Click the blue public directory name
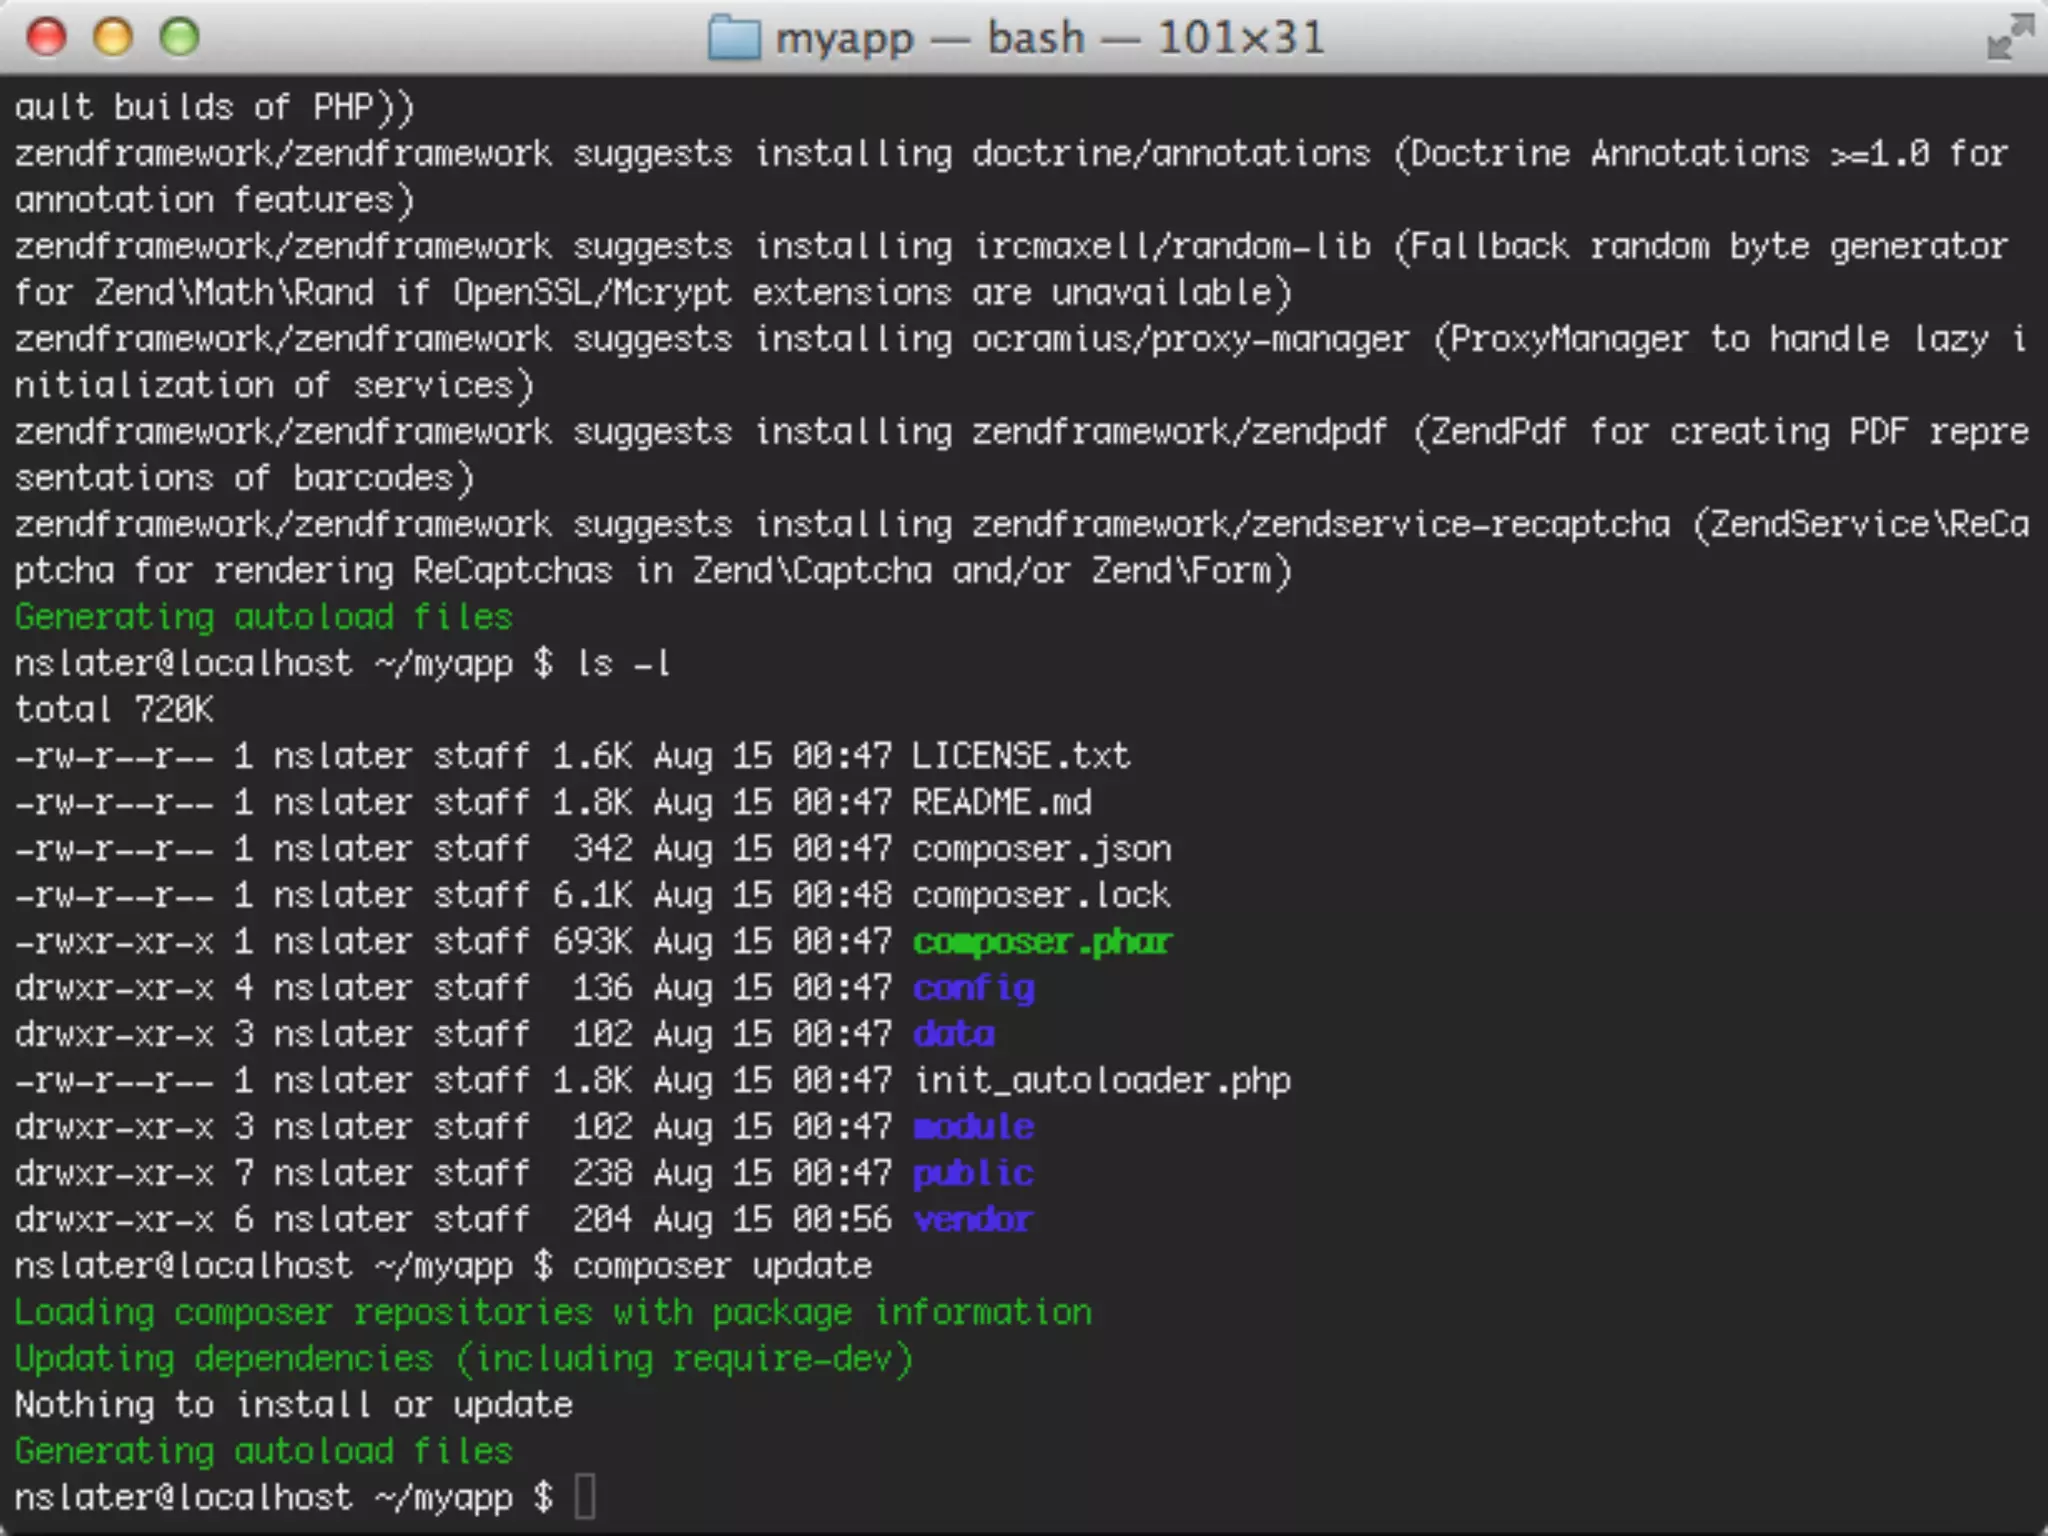The image size is (2048, 1536). [x=973, y=1173]
